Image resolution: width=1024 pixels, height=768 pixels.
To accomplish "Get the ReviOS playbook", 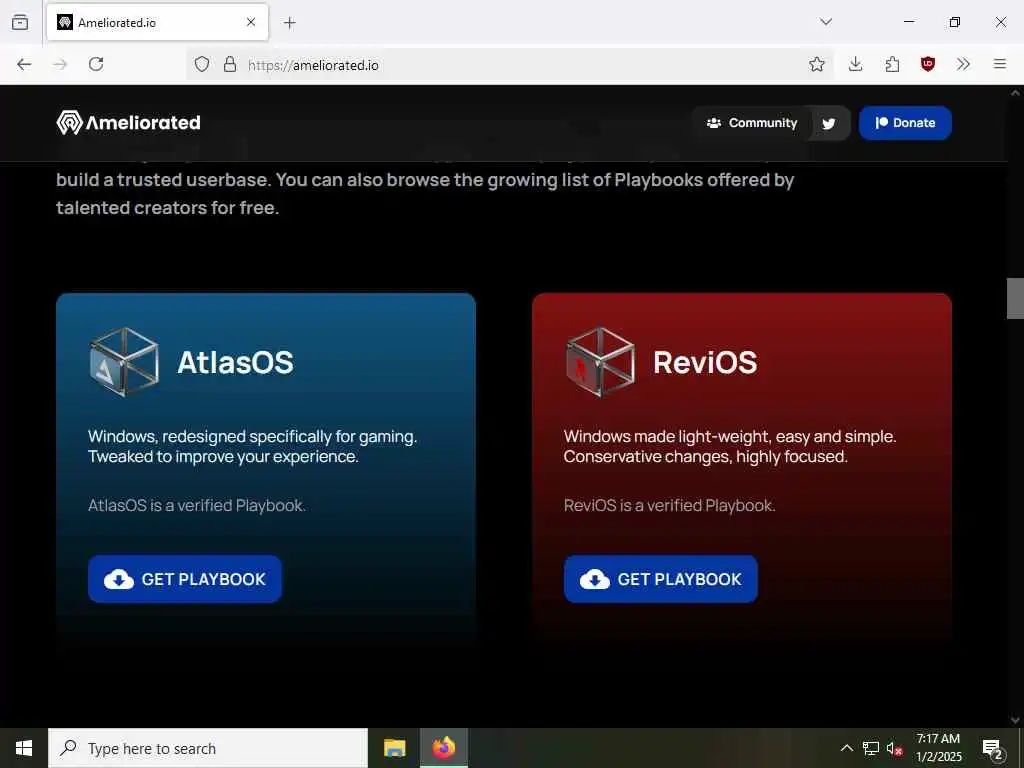I will [661, 579].
